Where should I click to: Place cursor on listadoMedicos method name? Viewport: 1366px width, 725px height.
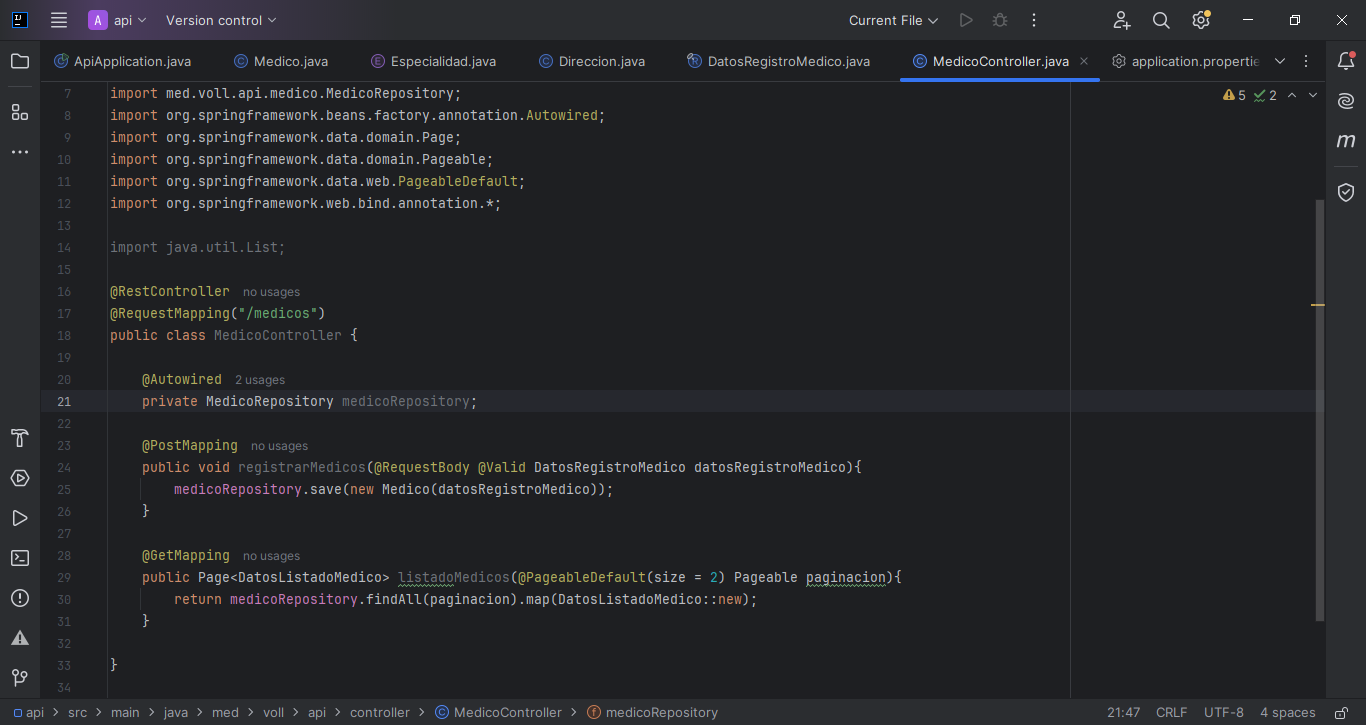(454, 578)
